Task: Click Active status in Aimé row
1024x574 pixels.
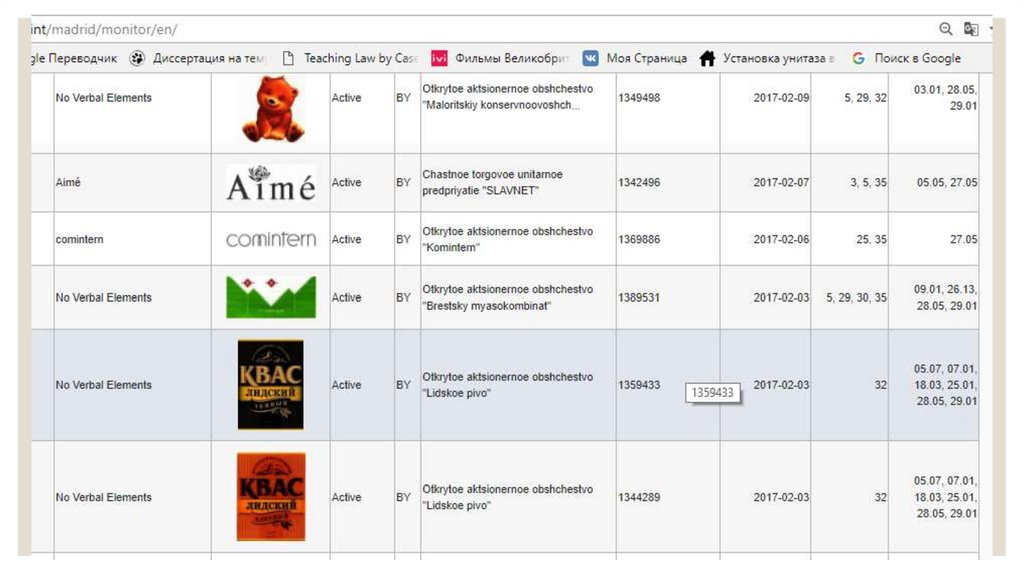Action: point(346,182)
